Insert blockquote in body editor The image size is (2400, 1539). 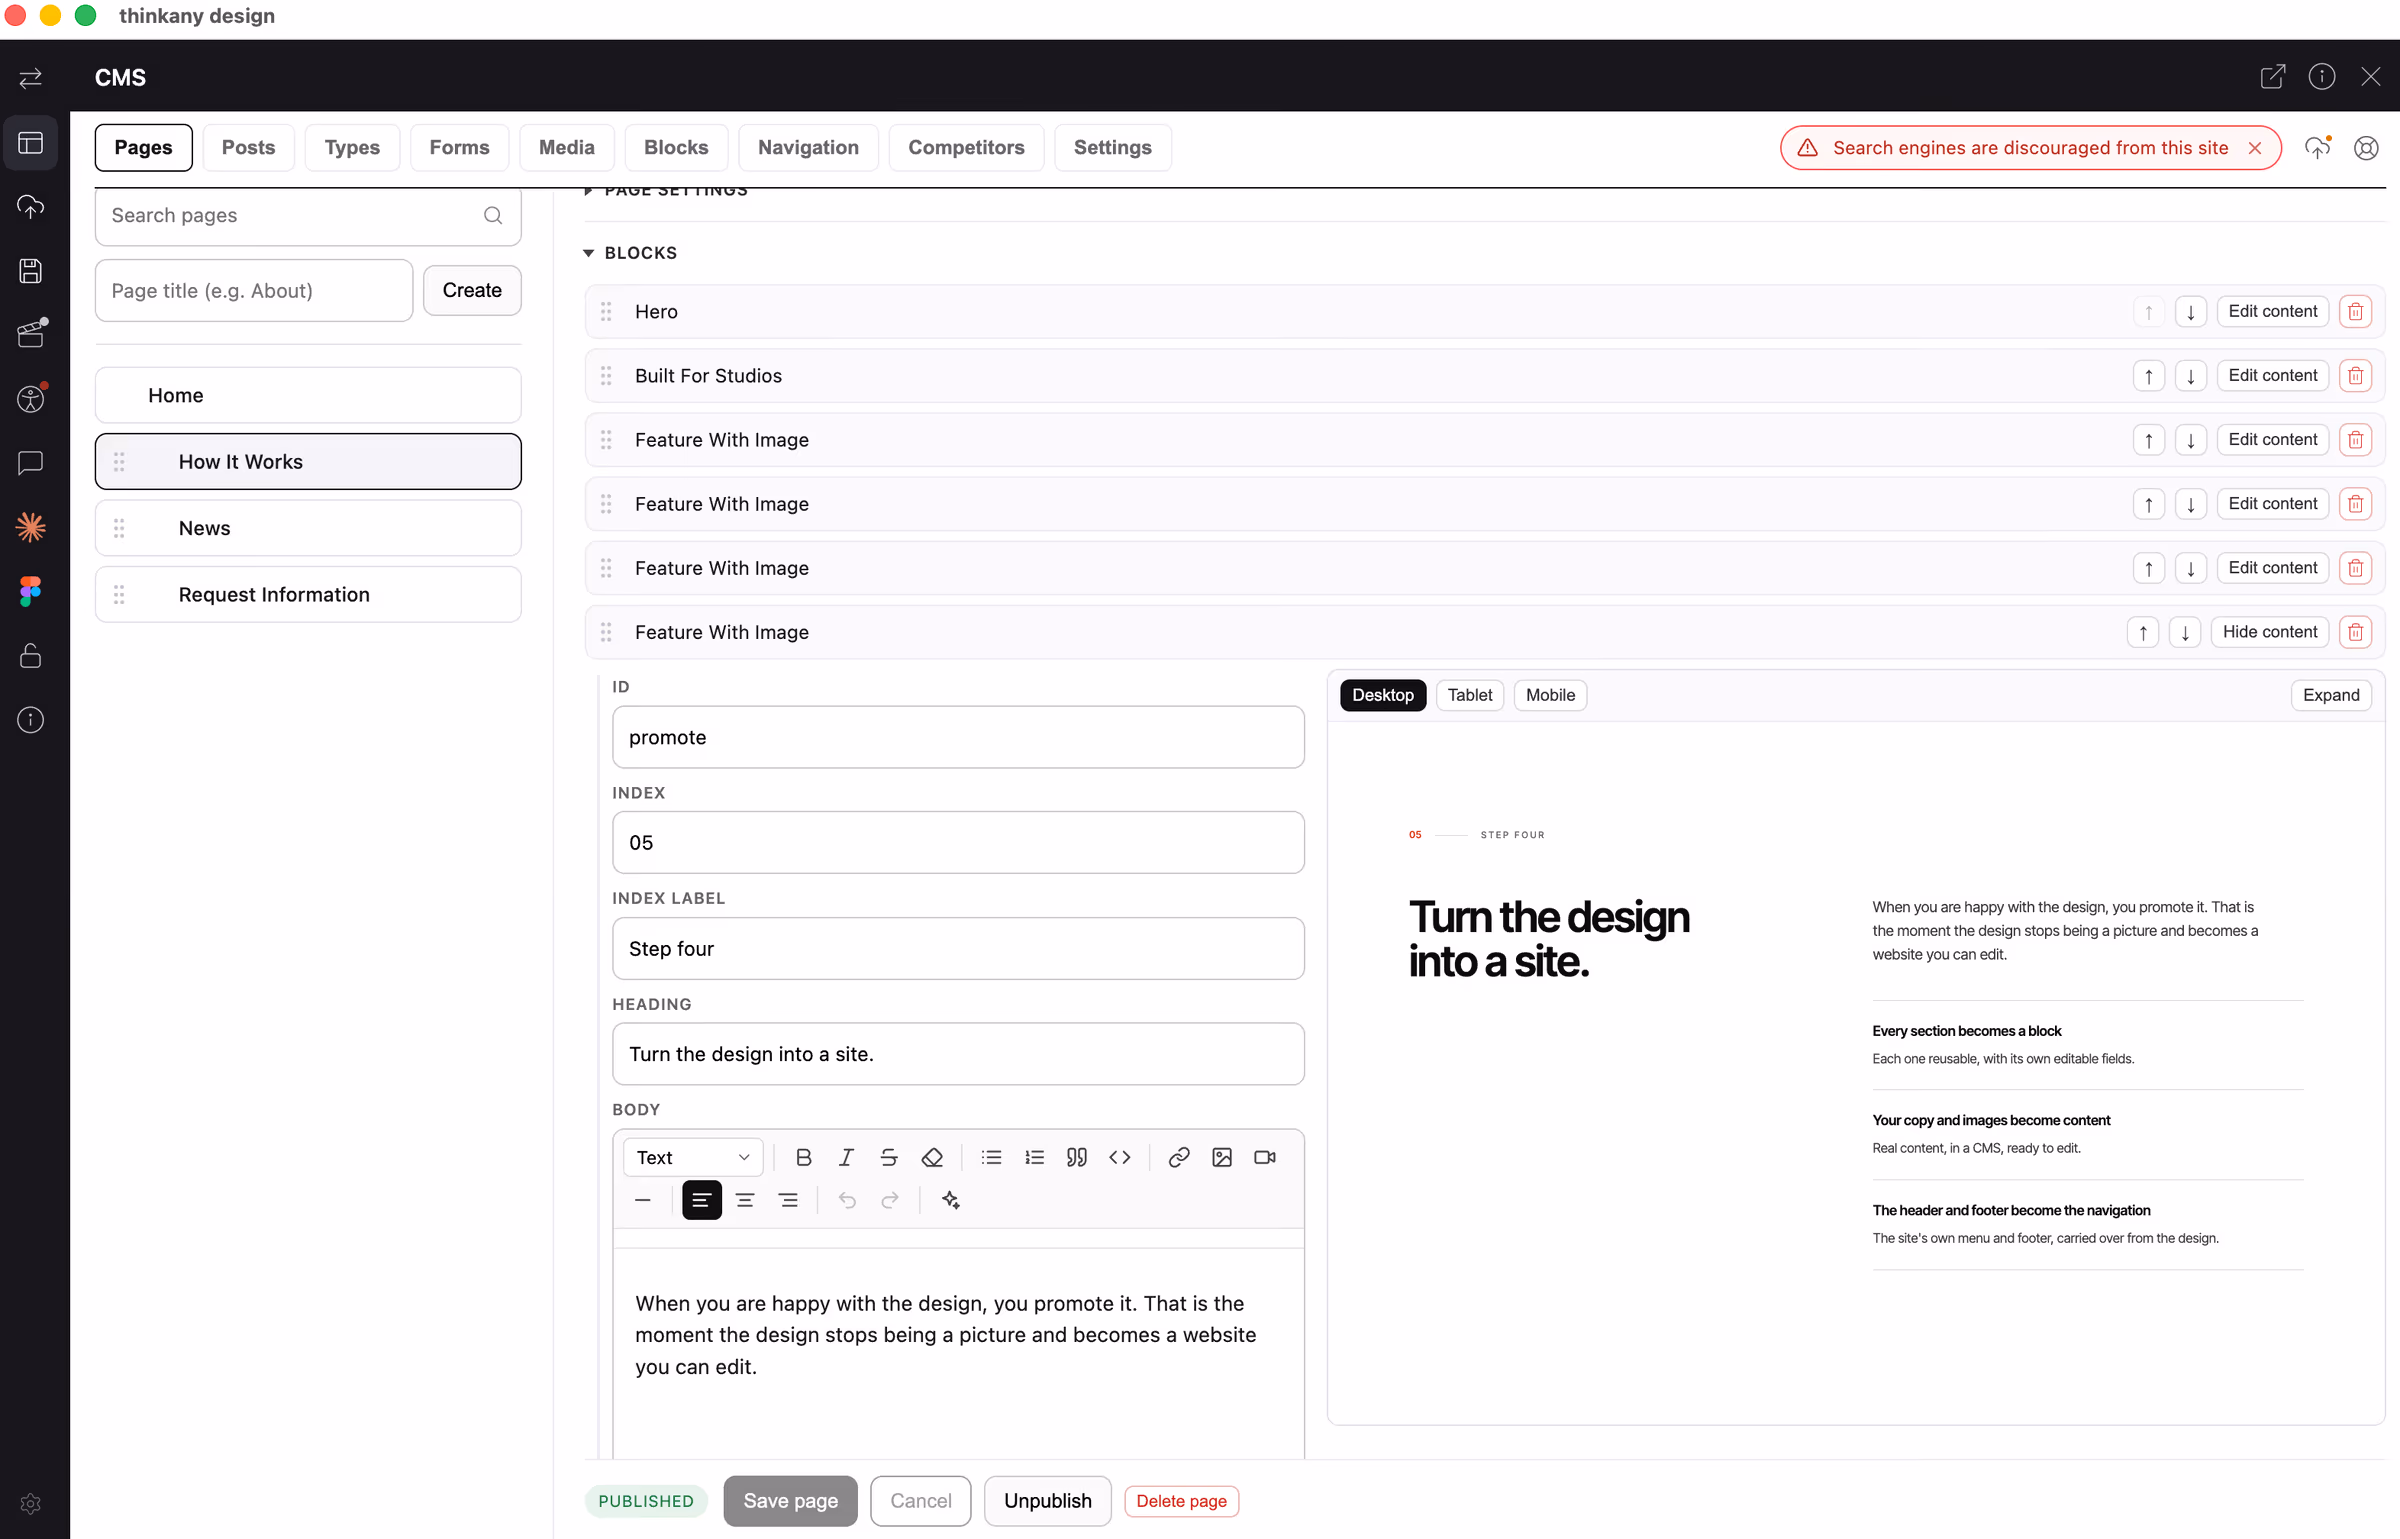pos(1077,1157)
